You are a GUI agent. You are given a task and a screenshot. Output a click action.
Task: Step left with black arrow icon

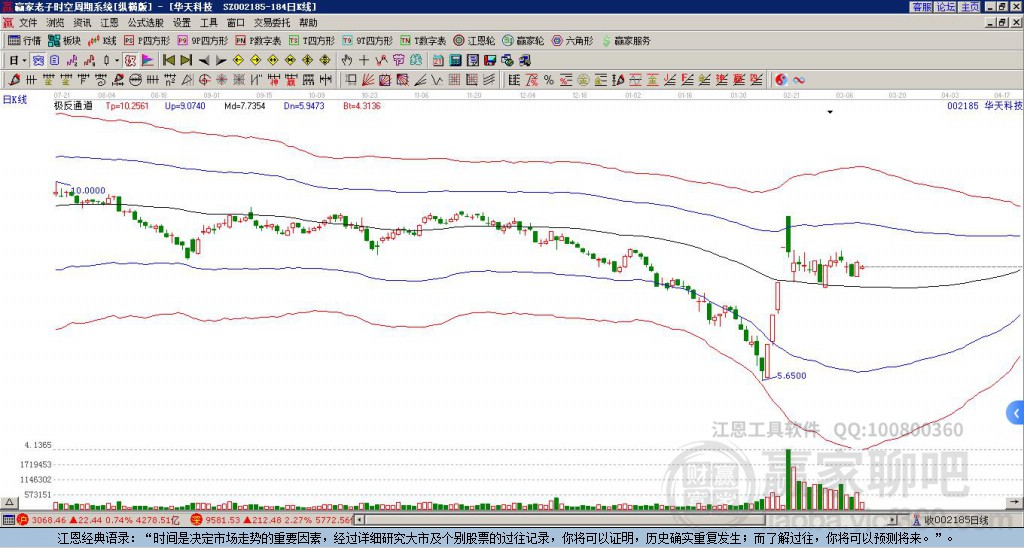click(x=204, y=61)
